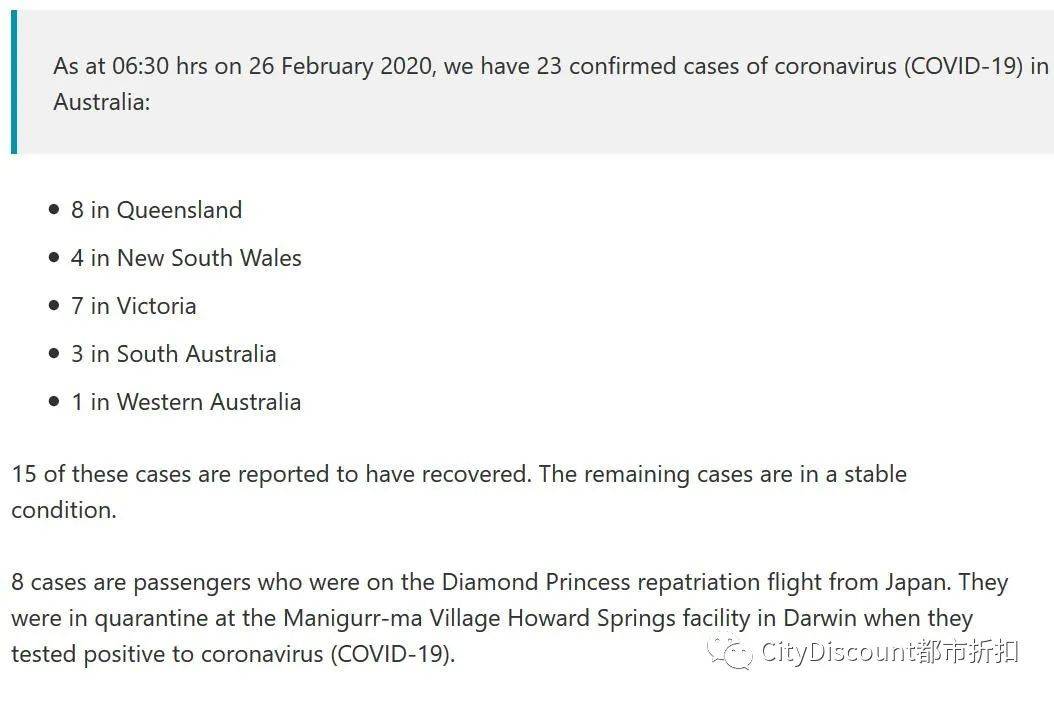Click the "7 in Victoria" list entry
The height and width of the screenshot is (701, 1054).
pos(133,306)
